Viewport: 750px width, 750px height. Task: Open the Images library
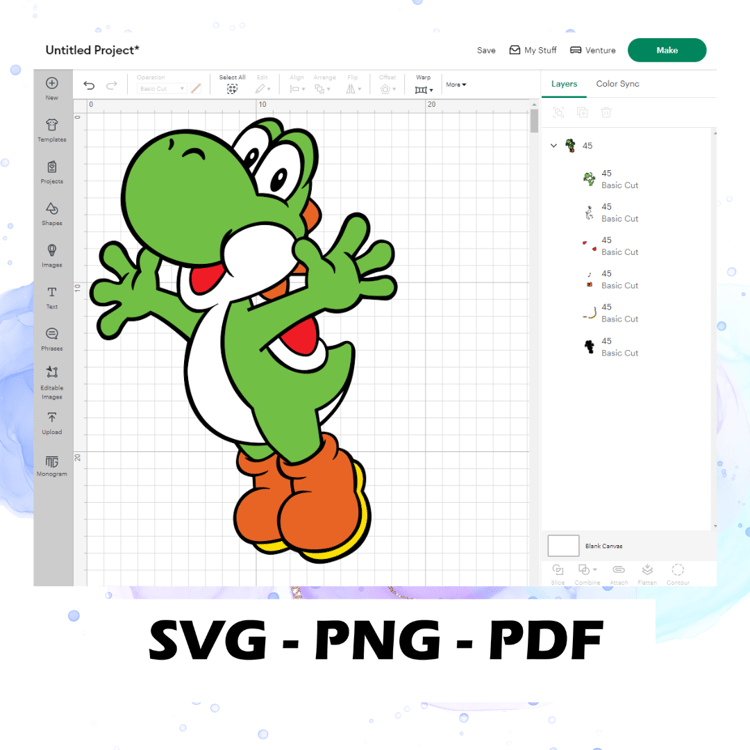click(52, 255)
